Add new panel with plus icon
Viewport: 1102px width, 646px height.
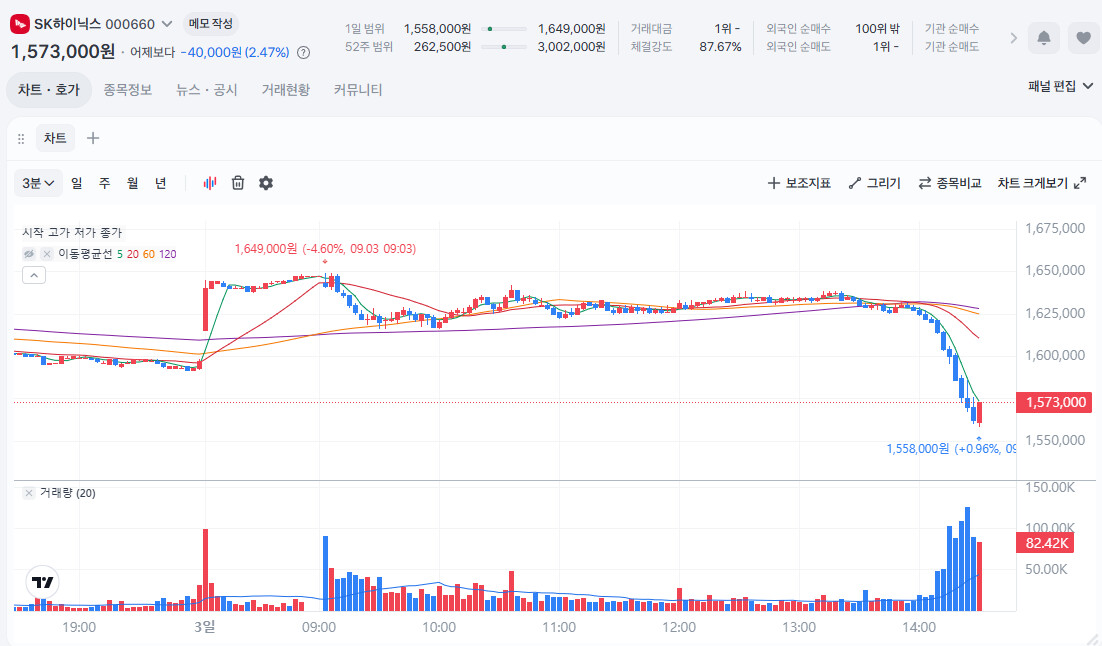pyautogui.click(x=93, y=138)
